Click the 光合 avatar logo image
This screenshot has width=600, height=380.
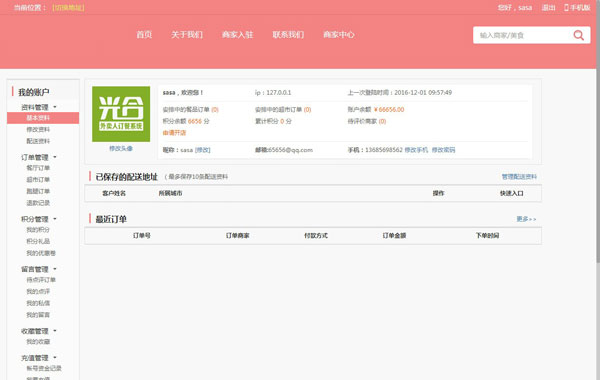tap(121, 114)
